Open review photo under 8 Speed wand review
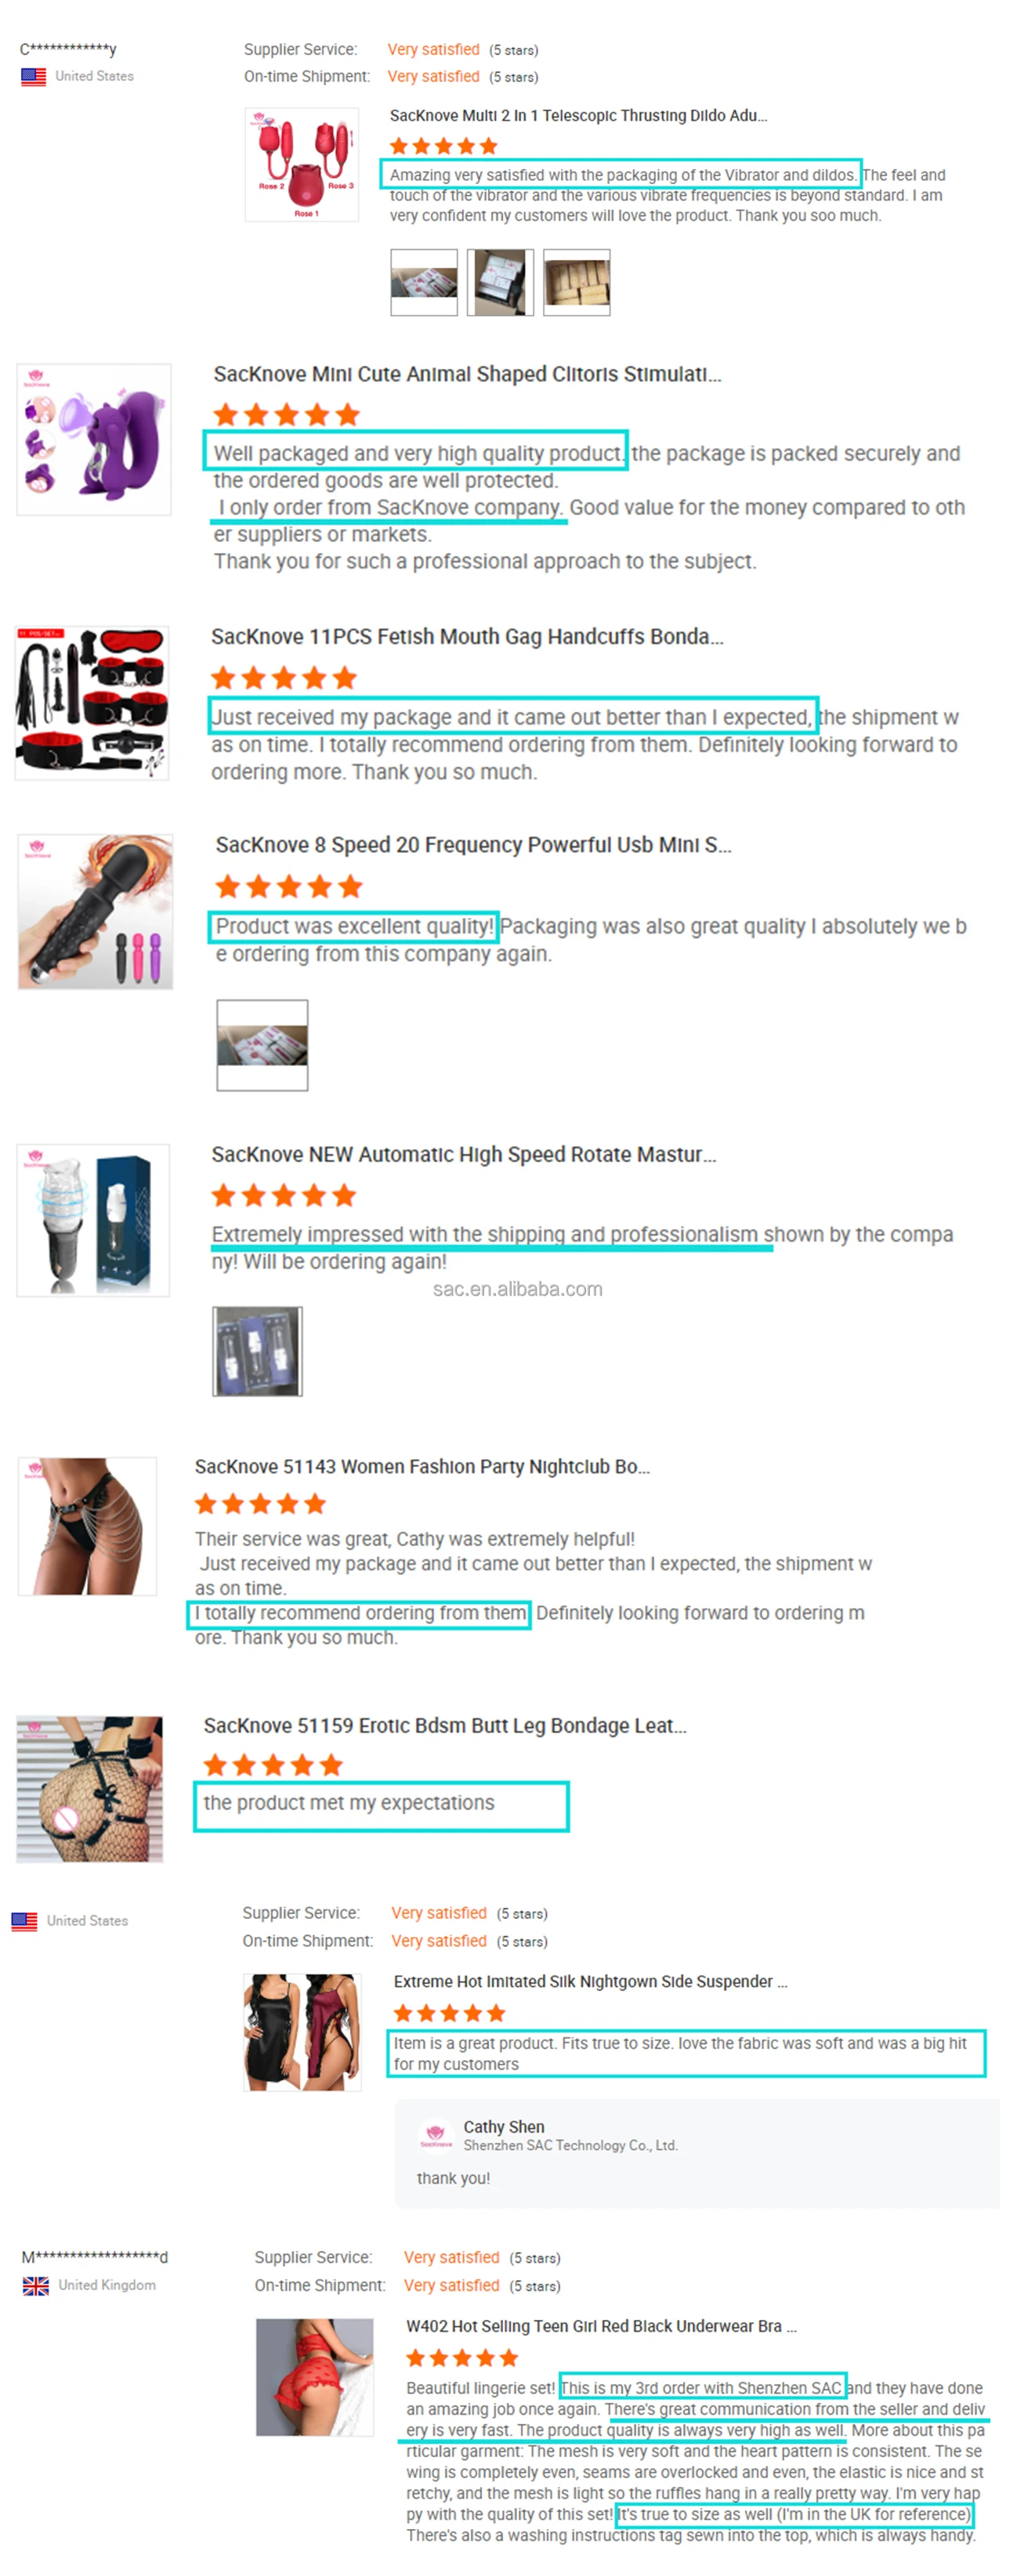This screenshot has width=1035, height=2576. tap(263, 1044)
